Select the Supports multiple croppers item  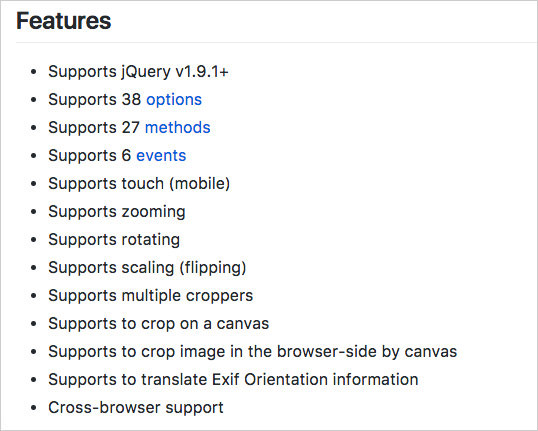[x=151, y=296]
